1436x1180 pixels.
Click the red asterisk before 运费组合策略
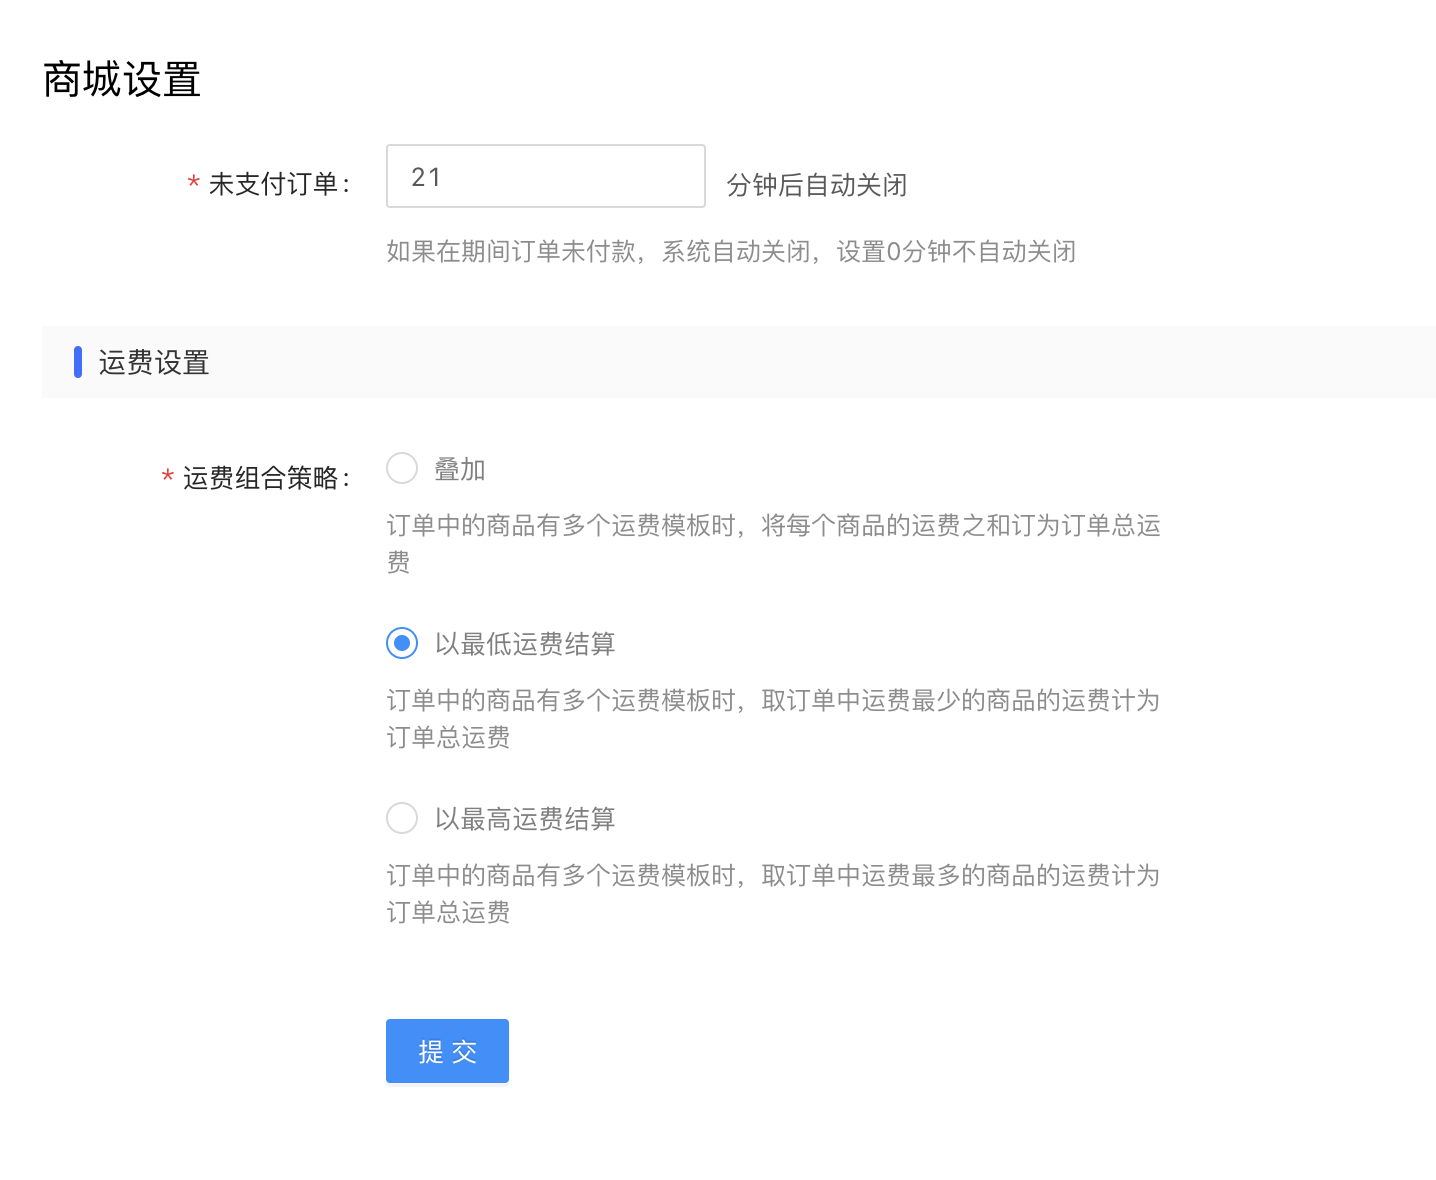[168, 477]
